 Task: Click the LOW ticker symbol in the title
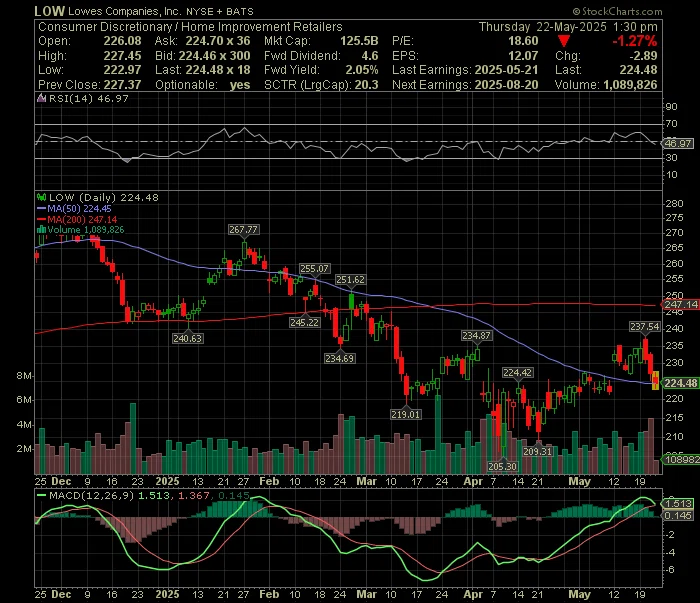pos(50,11)
